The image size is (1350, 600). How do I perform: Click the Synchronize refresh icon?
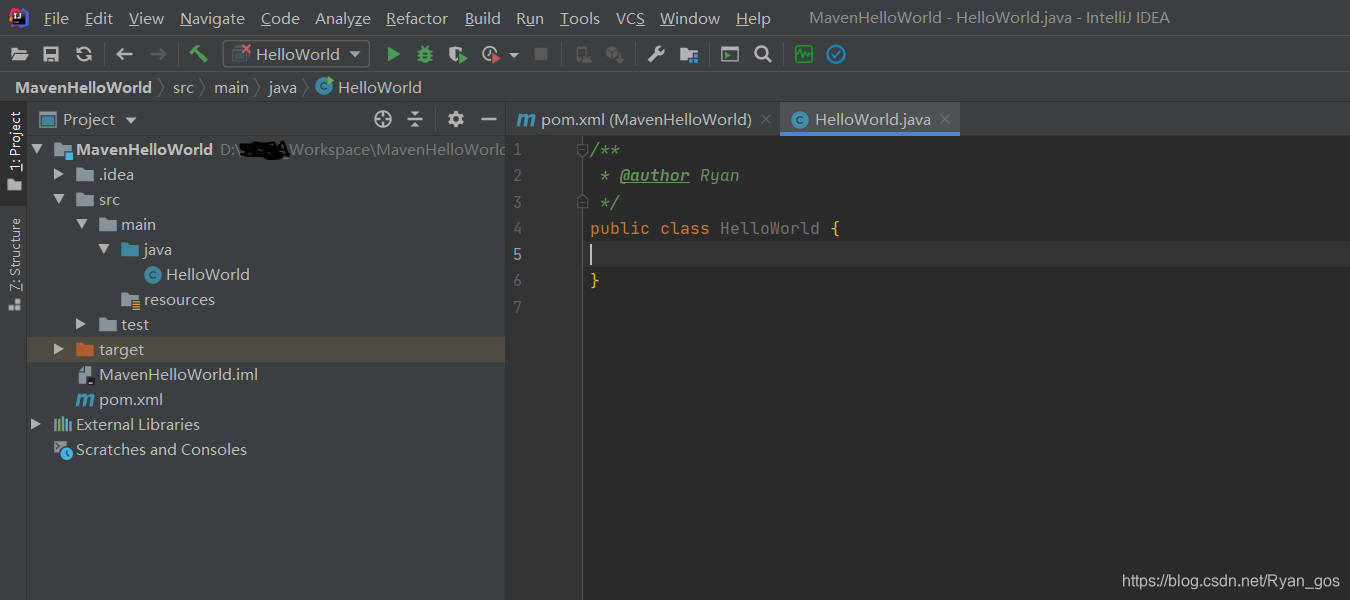(84, 54)
